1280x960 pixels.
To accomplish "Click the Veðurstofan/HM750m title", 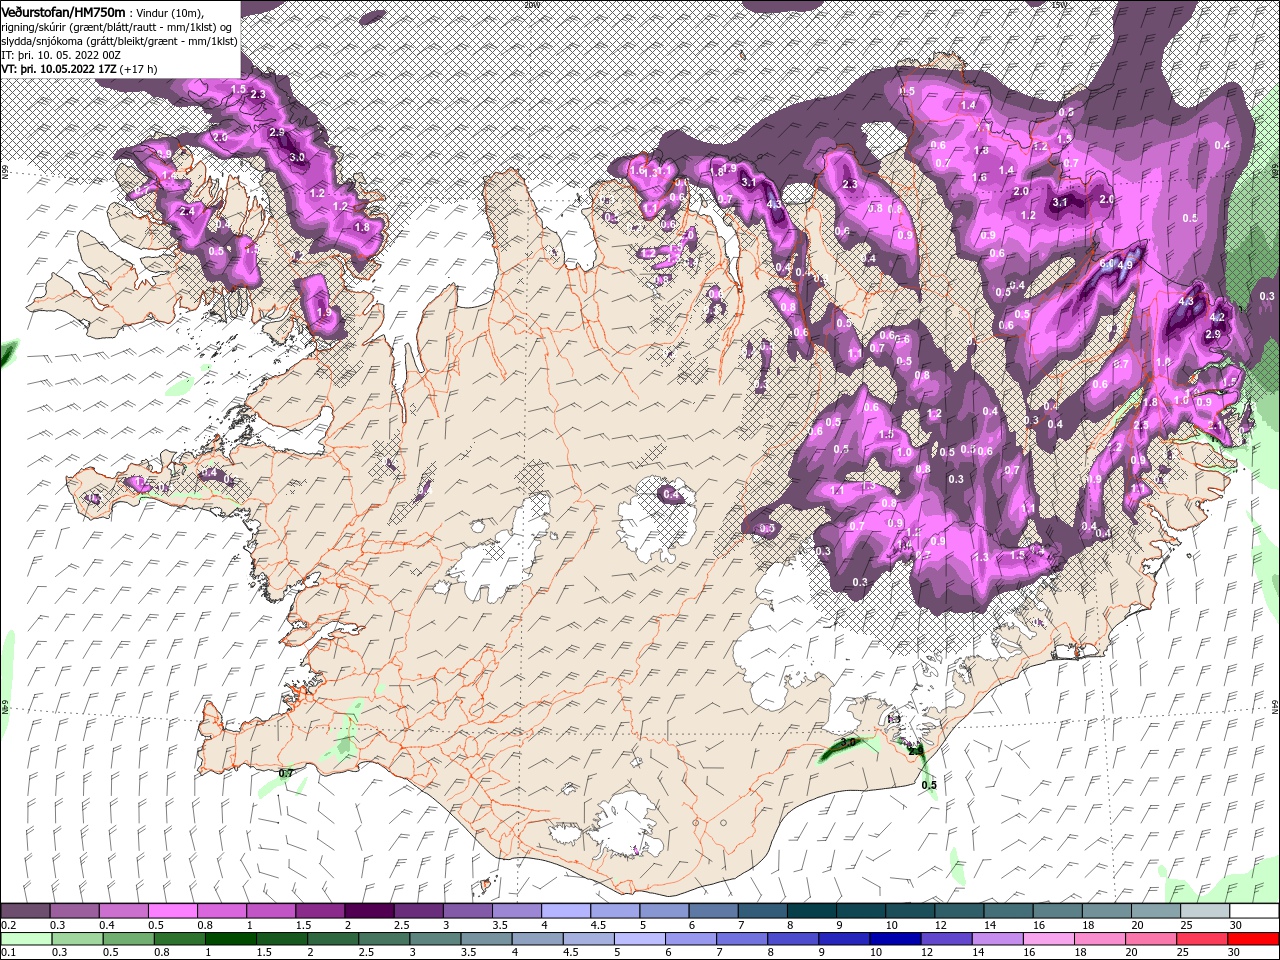I will click(x=63, y=11).
